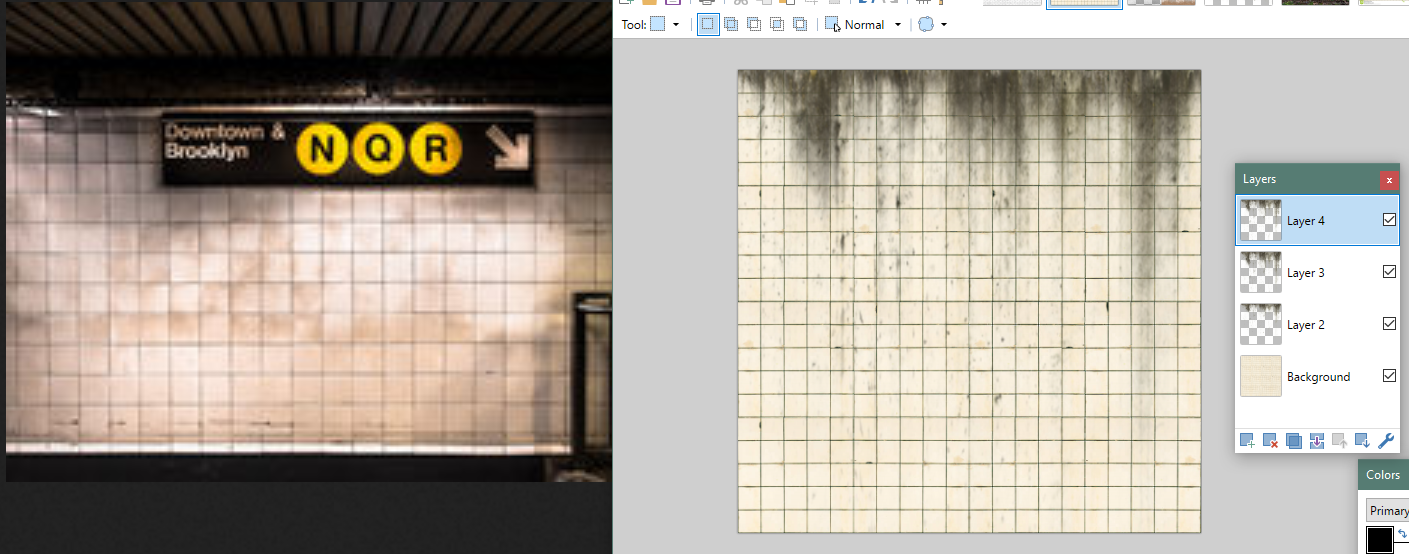This screenshot has width=1409, height=554.
Task: Select the Layer 4 row
Action: [1318, 220]
